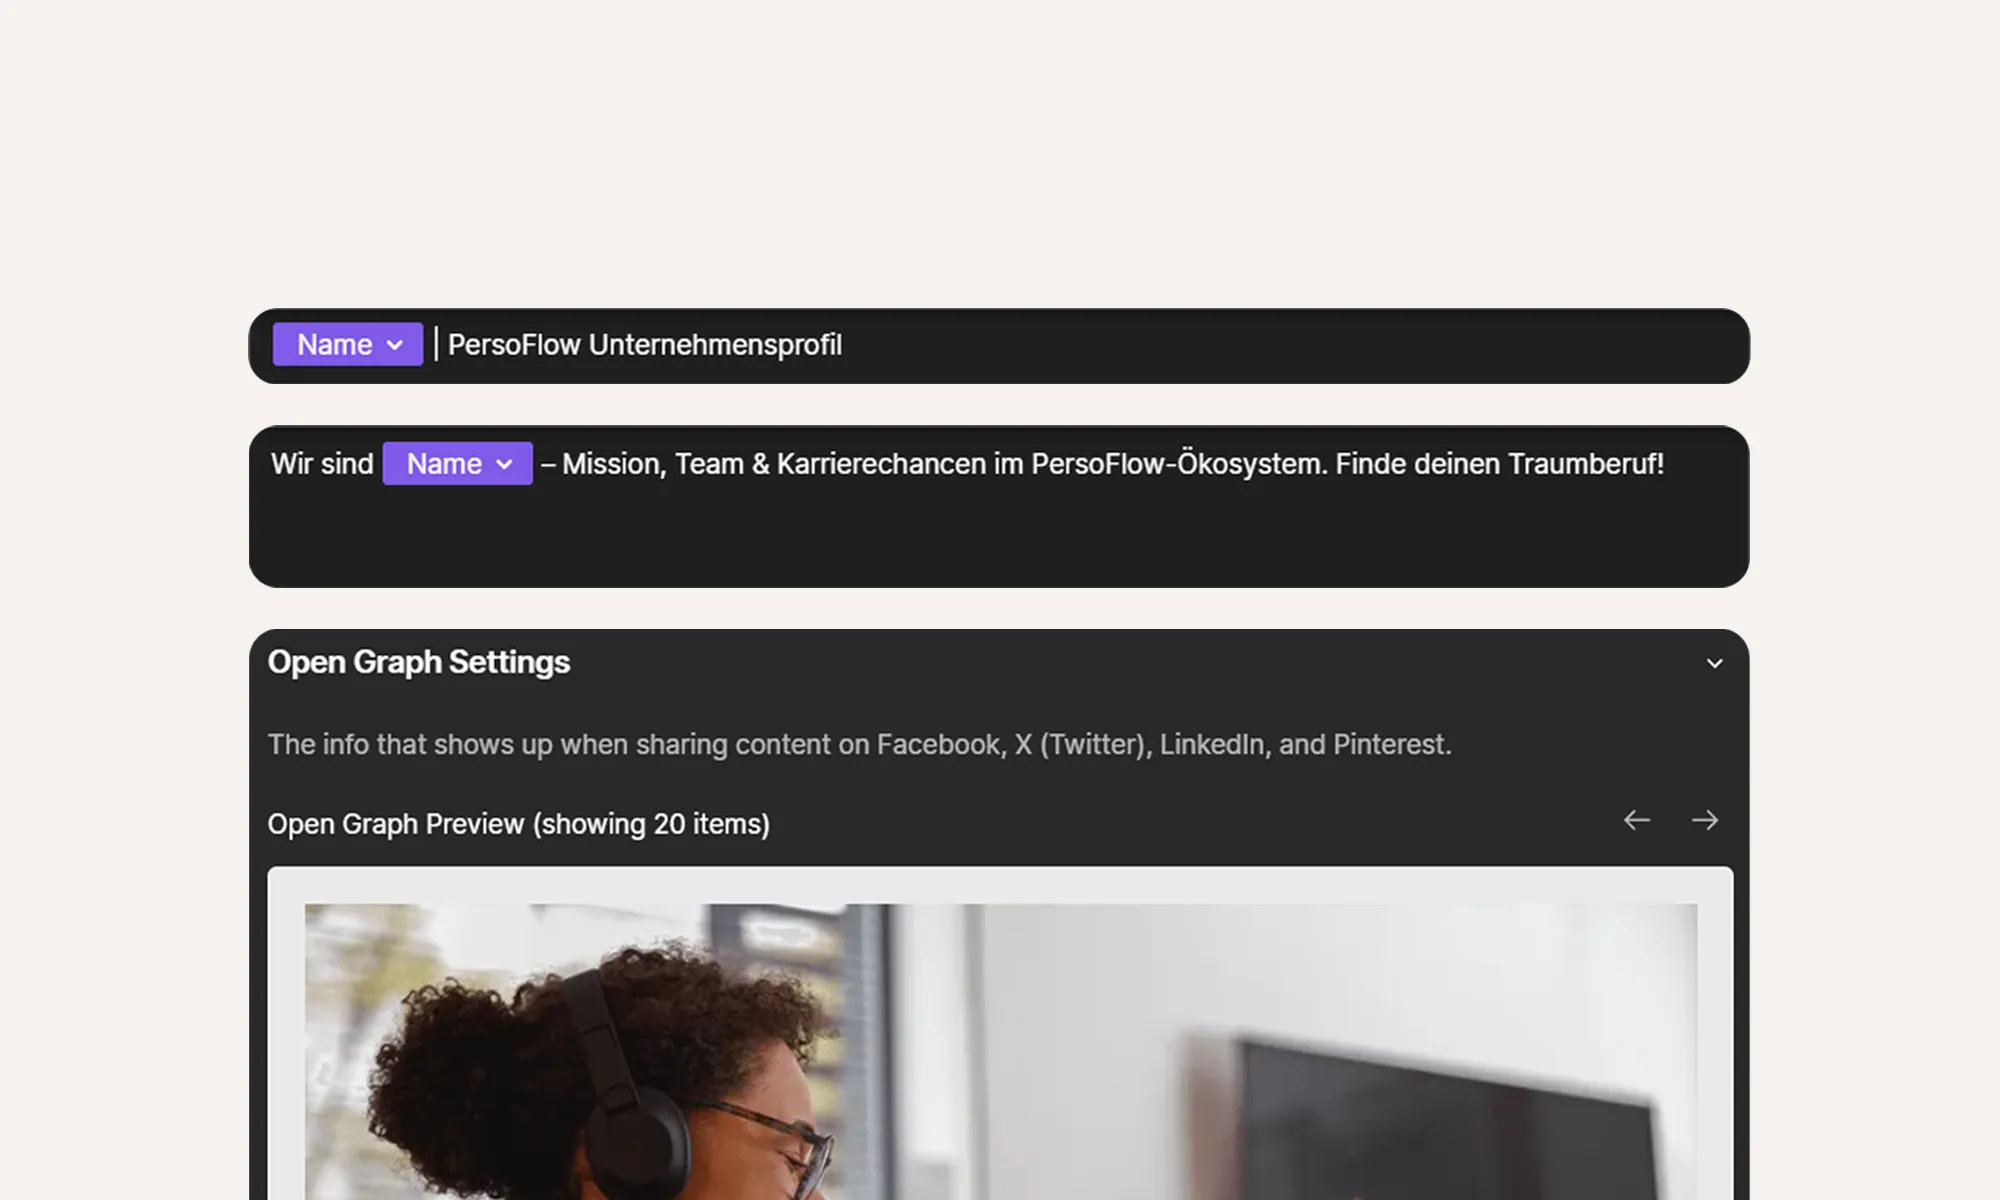2000x1200 pixels.
Task: Click the Open Graph Preview label
Action: [518, 823]
